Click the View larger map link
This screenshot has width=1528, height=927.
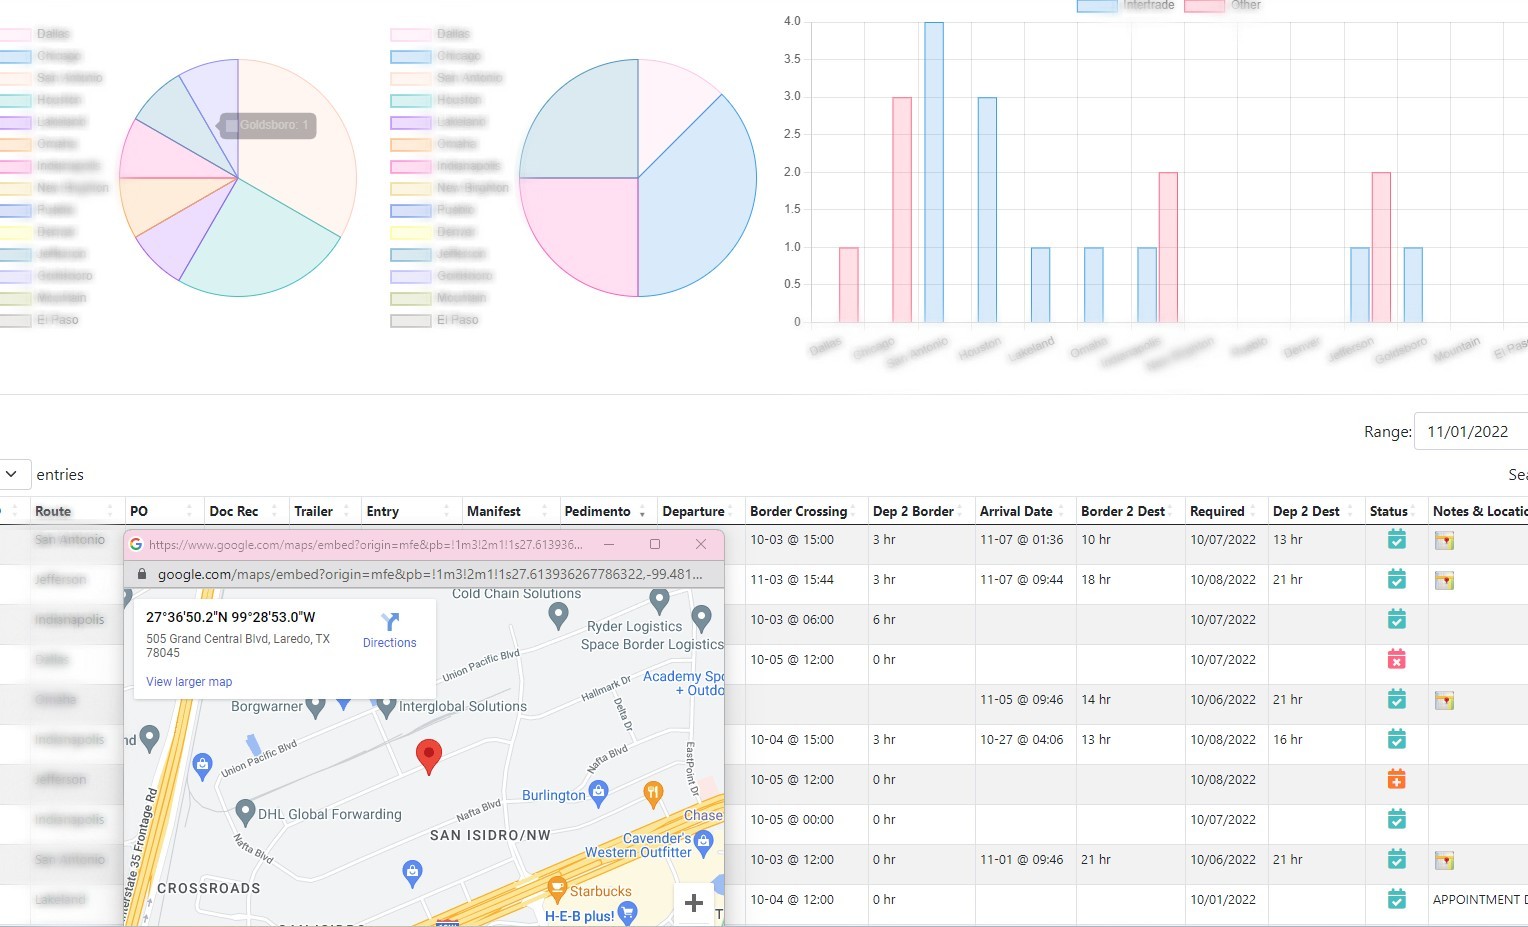tap(189, 682)
